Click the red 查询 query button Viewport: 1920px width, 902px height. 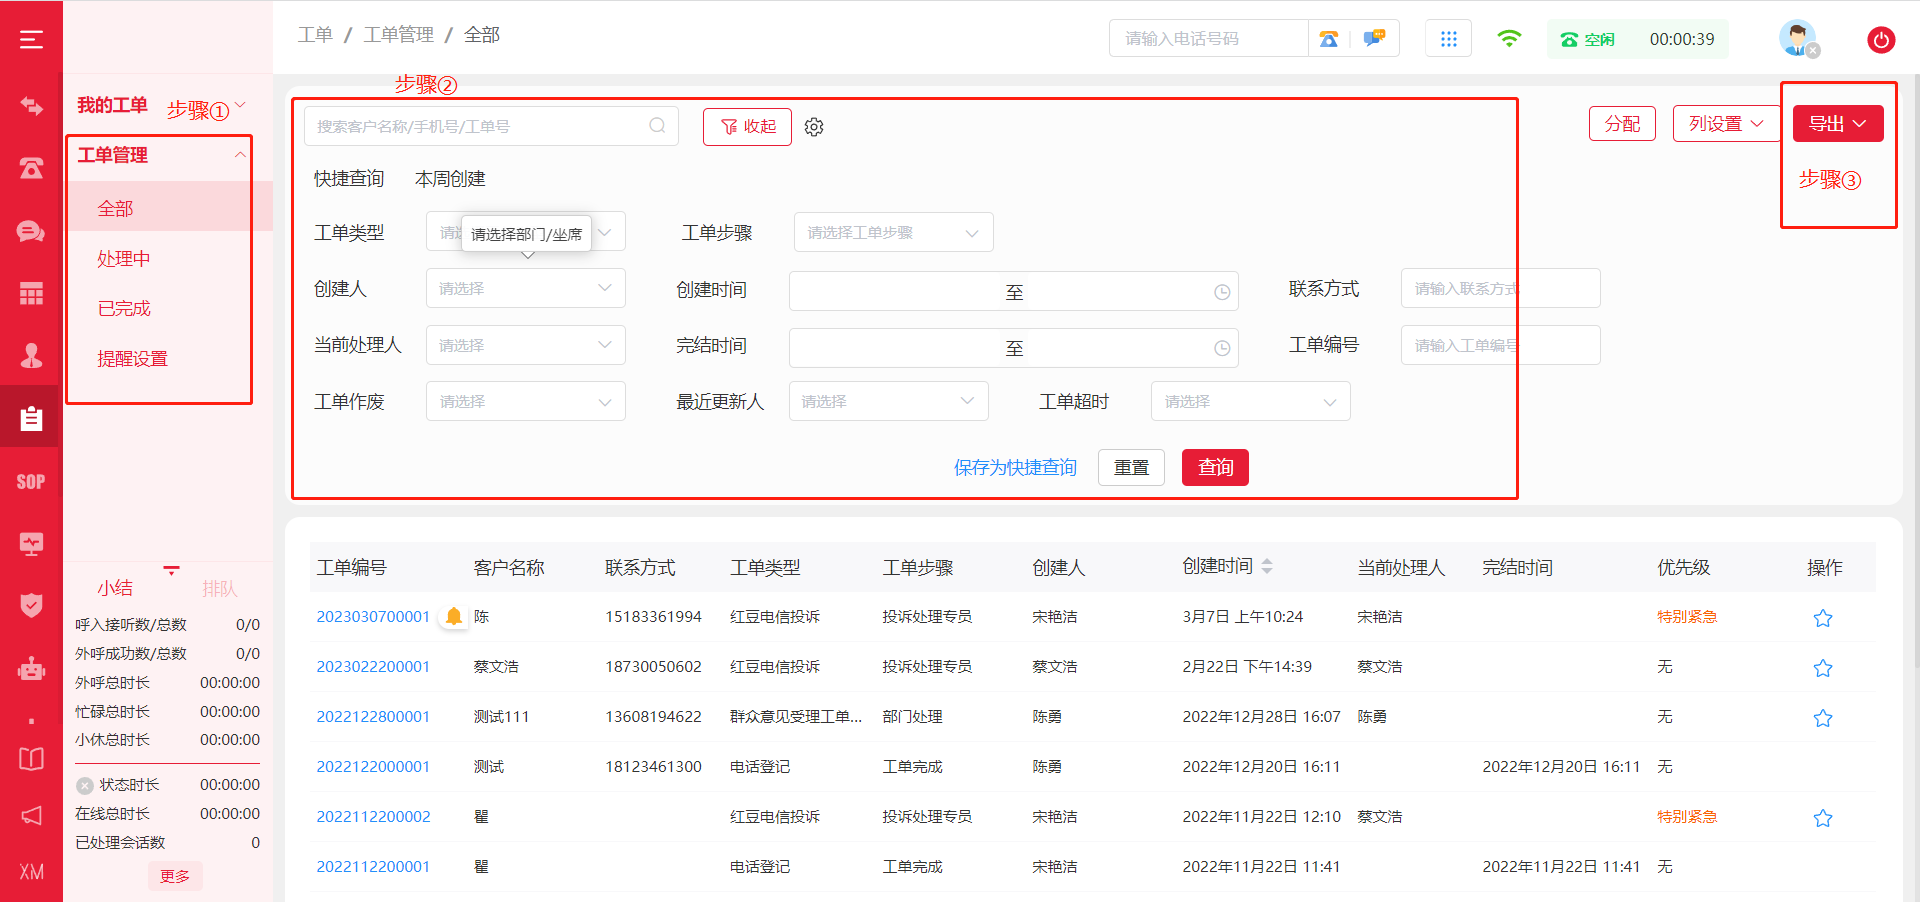(x=1215, y=467)
